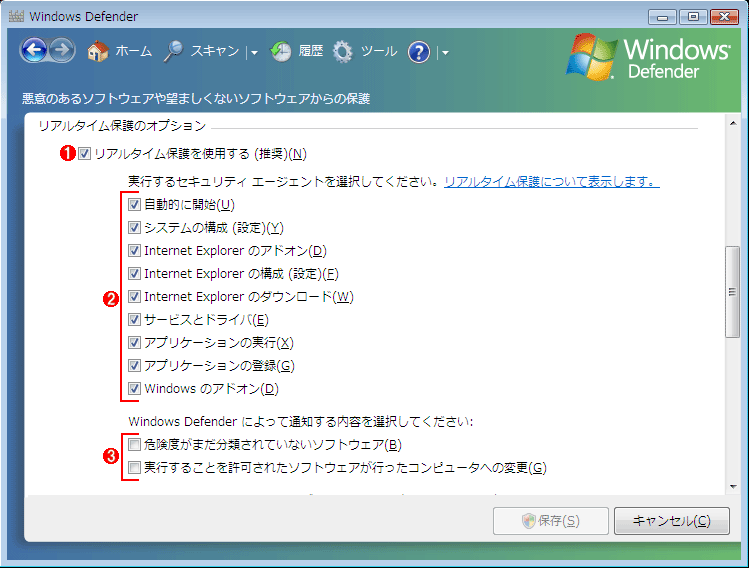Expand the help options dropdown arrow

click(445, 53)
